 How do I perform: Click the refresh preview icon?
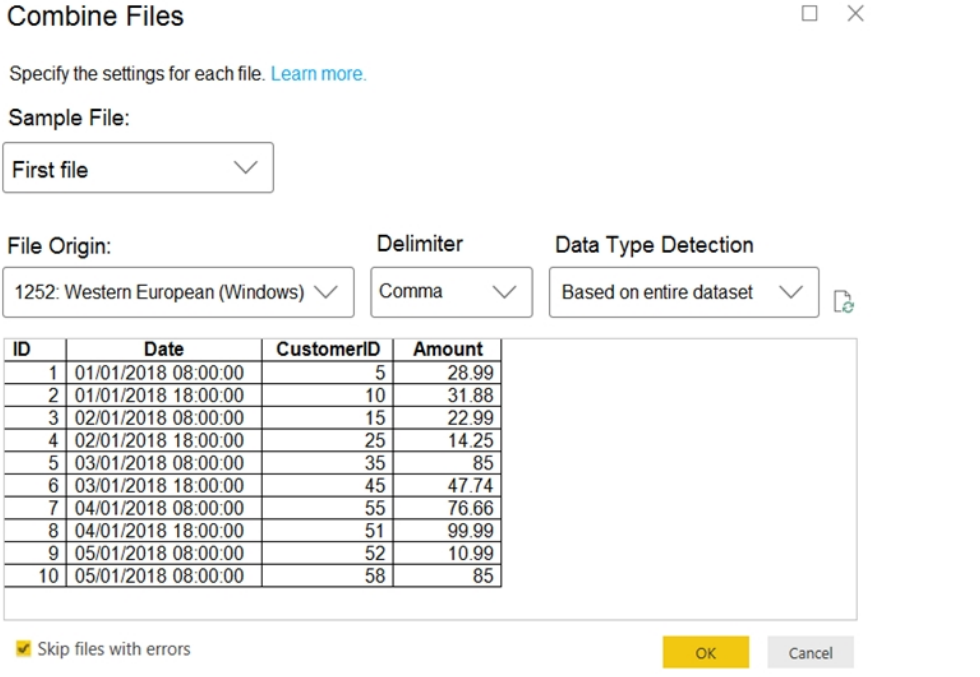click(x=843, y=301)
